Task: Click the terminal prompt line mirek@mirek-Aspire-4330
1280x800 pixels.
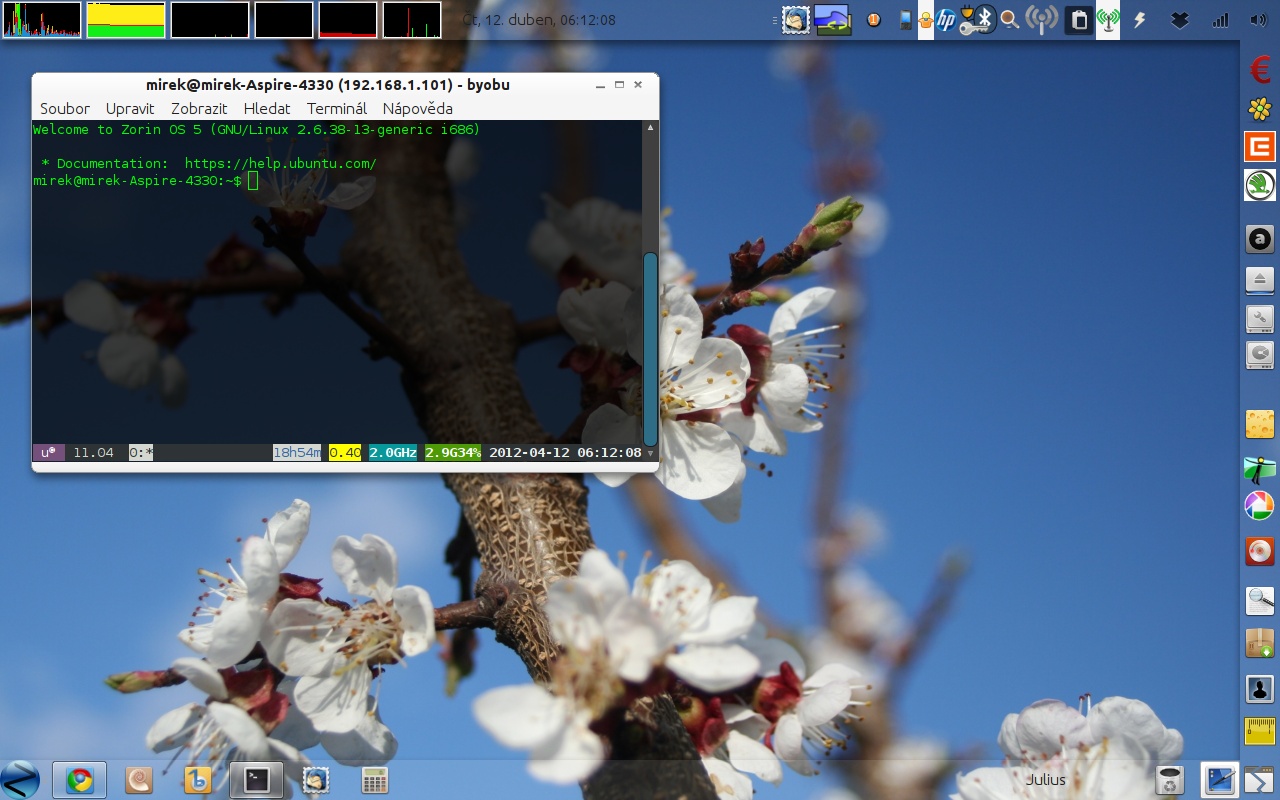Action: pos(137,180)
